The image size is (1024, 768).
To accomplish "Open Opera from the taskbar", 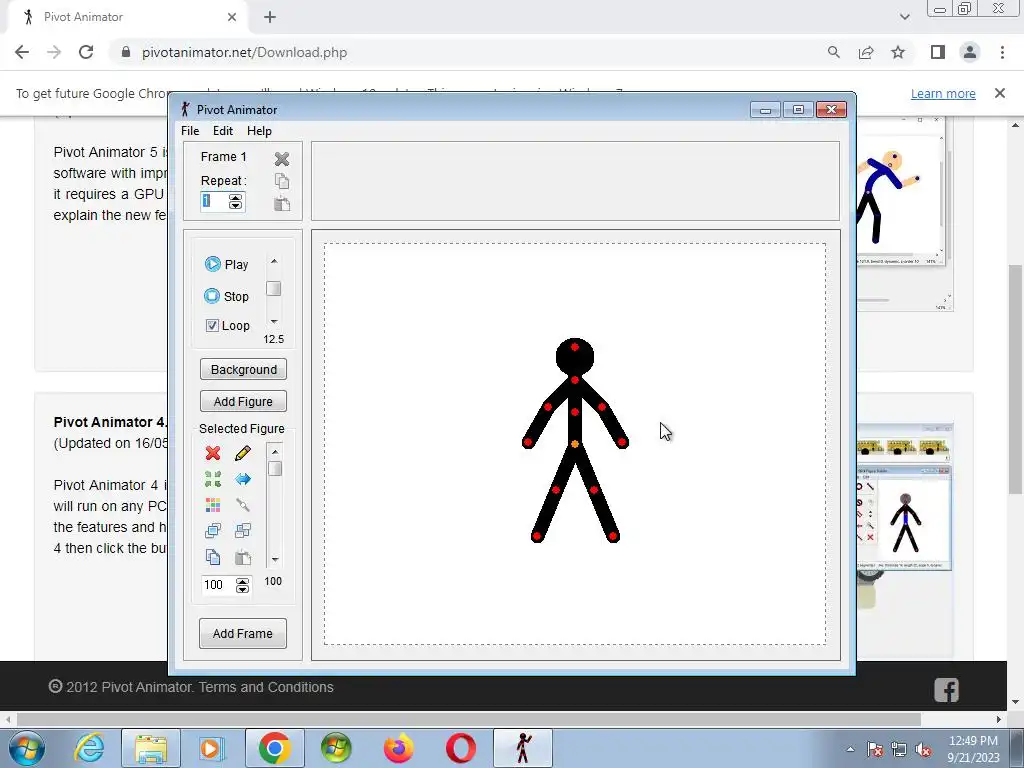I will coord(460,748).
